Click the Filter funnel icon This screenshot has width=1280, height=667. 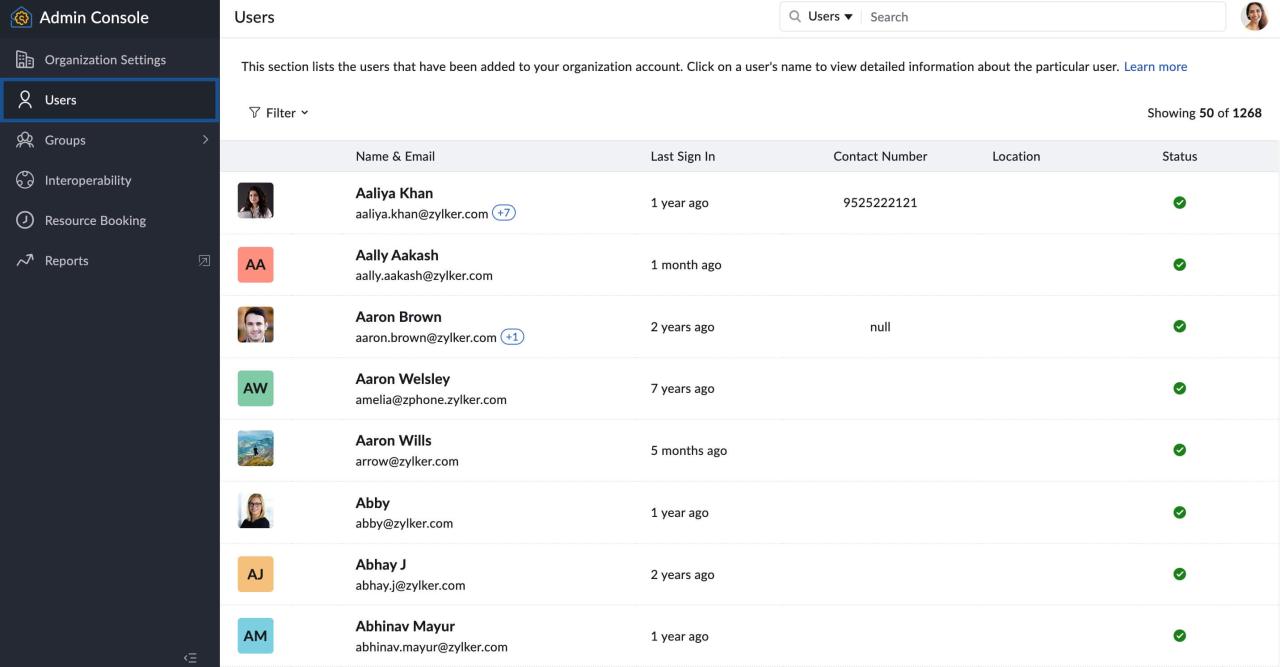pos(255,112)
